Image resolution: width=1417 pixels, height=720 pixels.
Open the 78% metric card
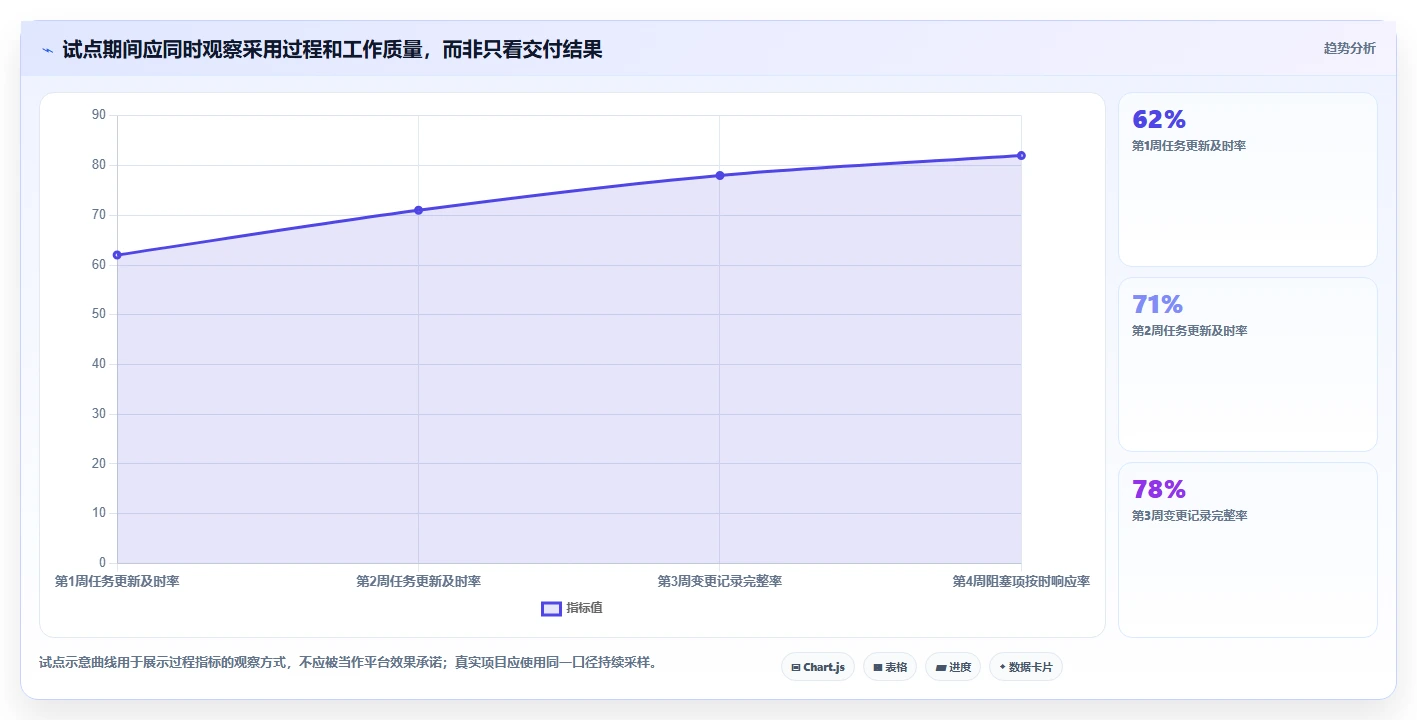(x=1248, y=550)
